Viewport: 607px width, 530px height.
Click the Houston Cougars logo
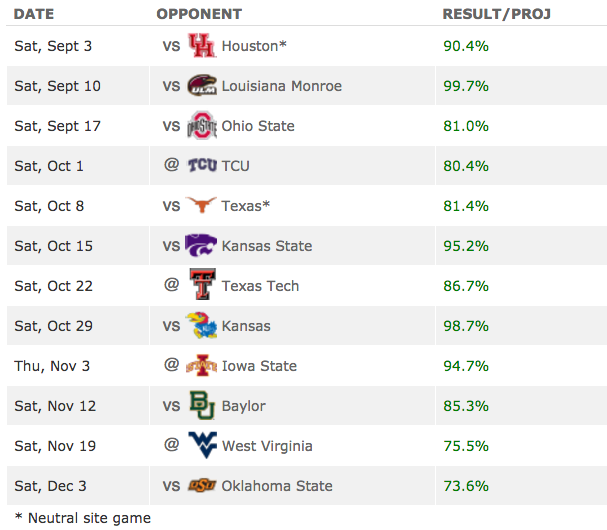201,46
